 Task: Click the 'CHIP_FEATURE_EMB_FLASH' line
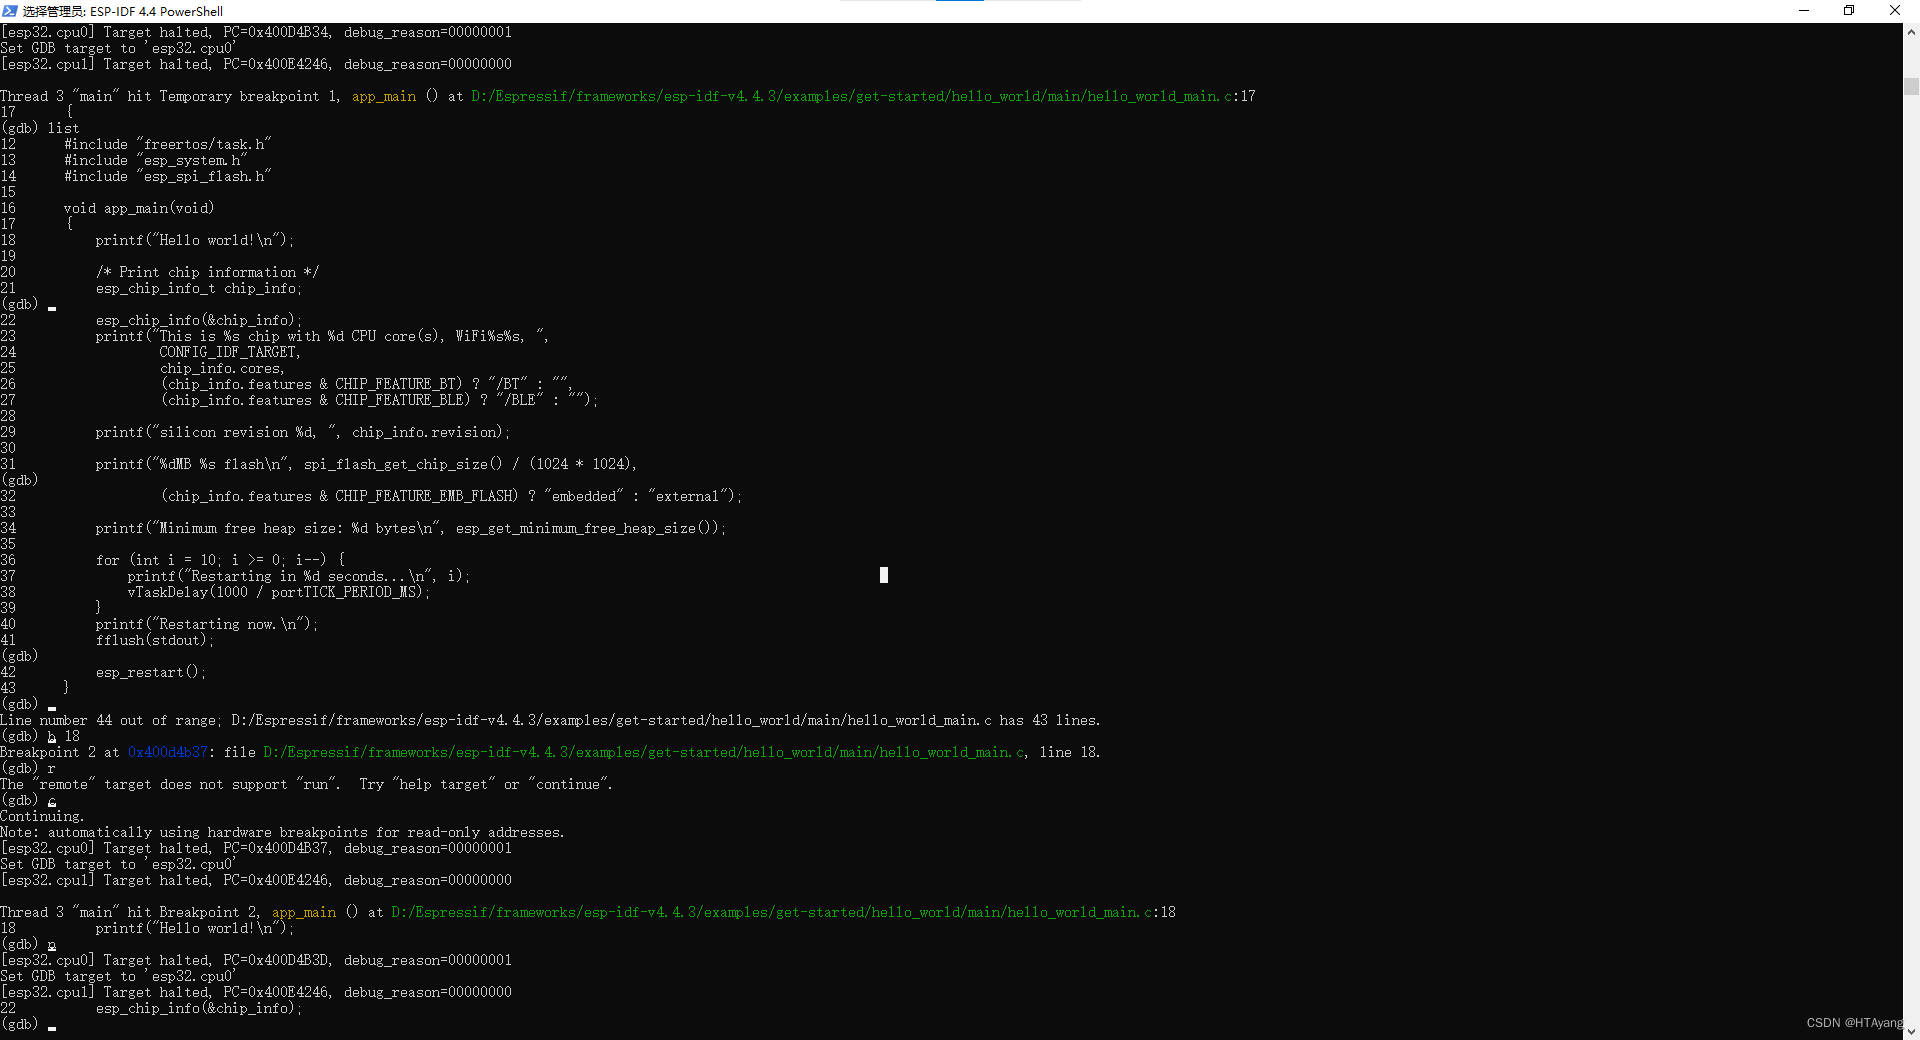click(x=451, y=496)
